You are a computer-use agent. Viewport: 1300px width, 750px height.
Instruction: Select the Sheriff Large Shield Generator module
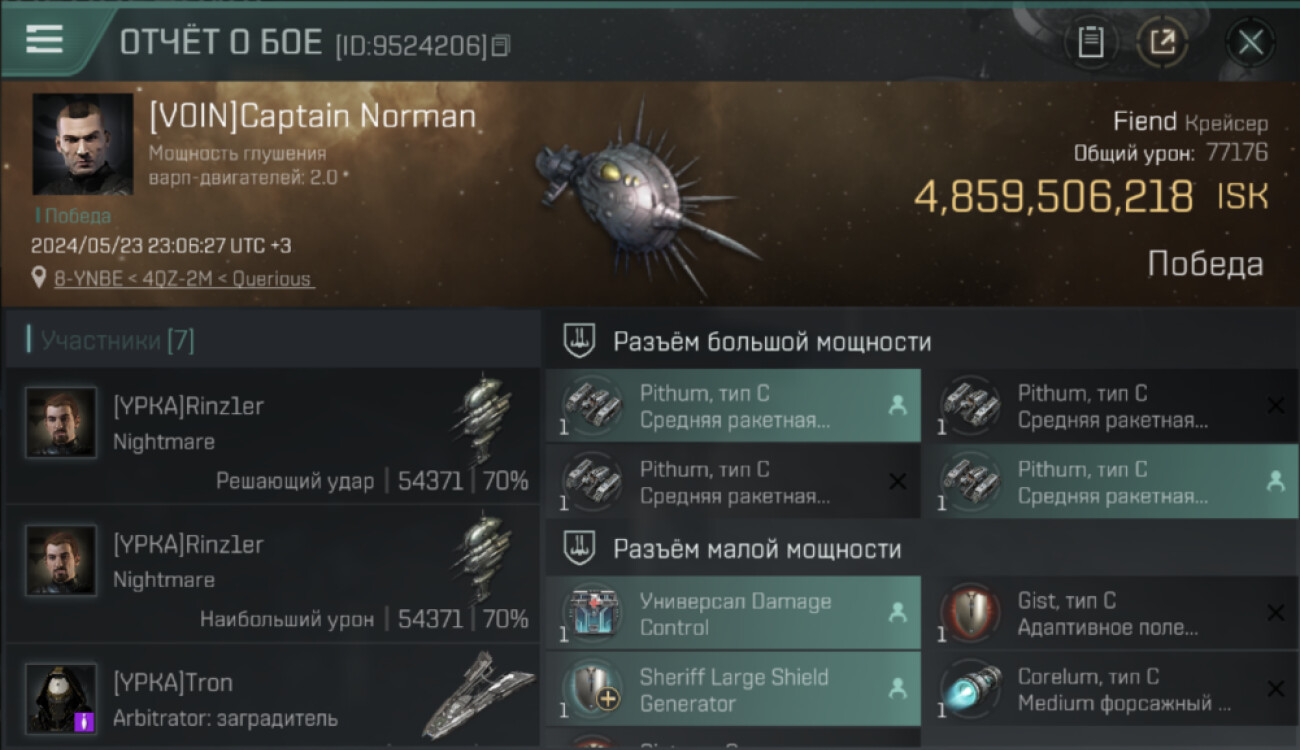(733, 689)
